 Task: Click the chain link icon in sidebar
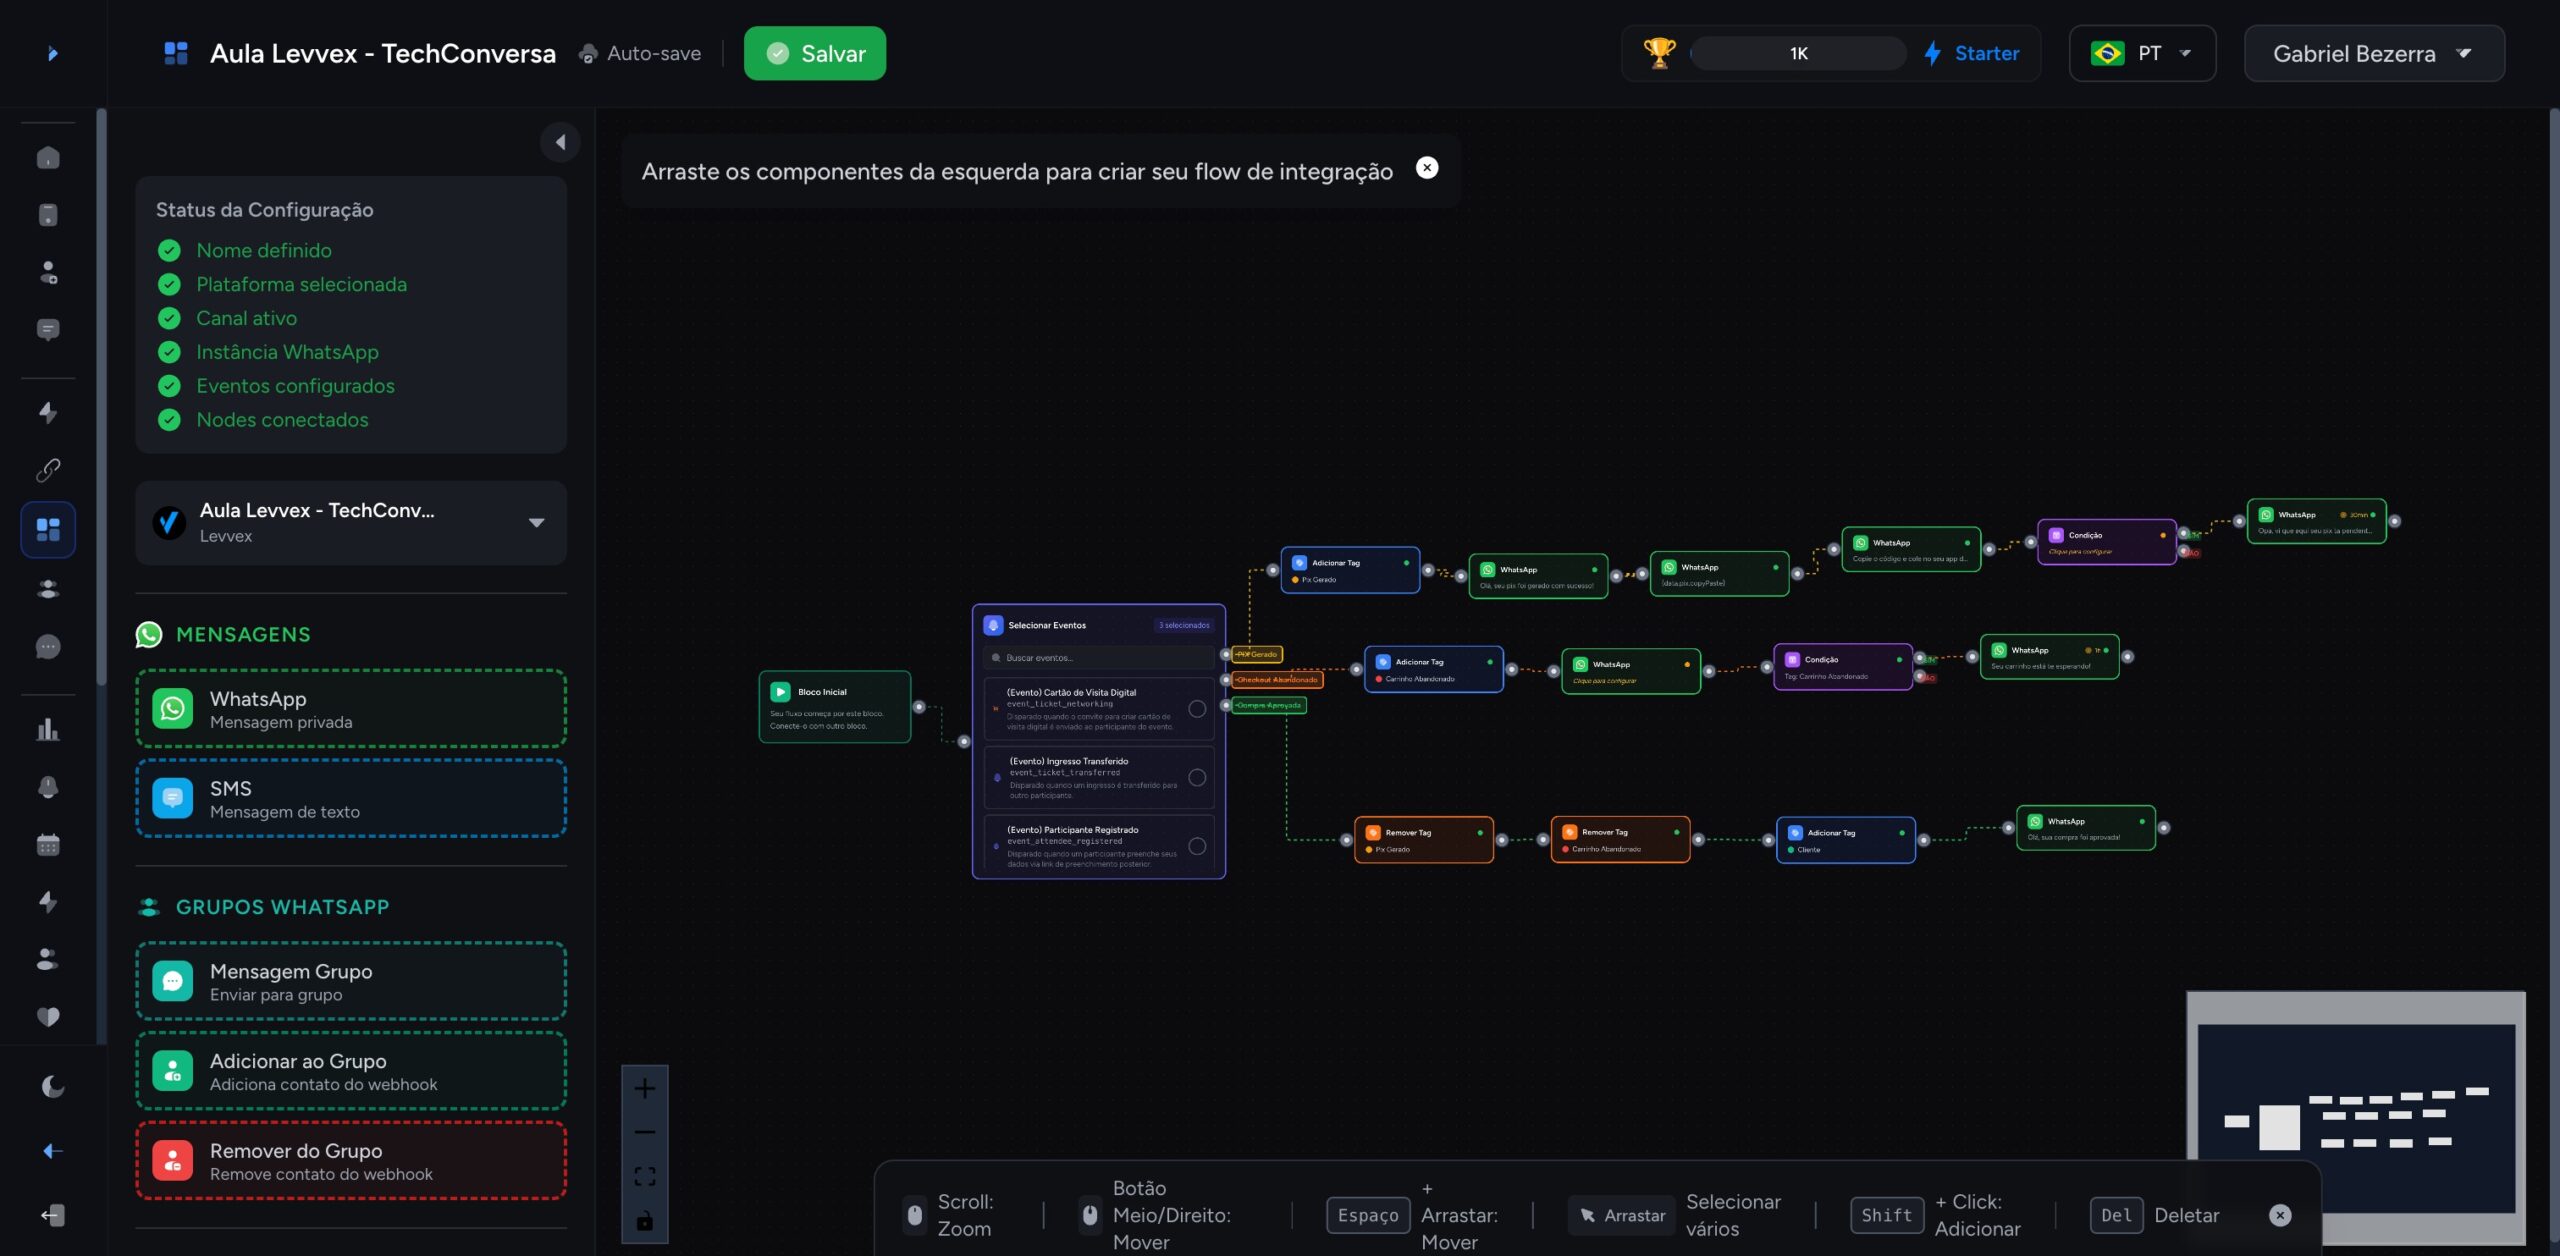click(48, 470)
